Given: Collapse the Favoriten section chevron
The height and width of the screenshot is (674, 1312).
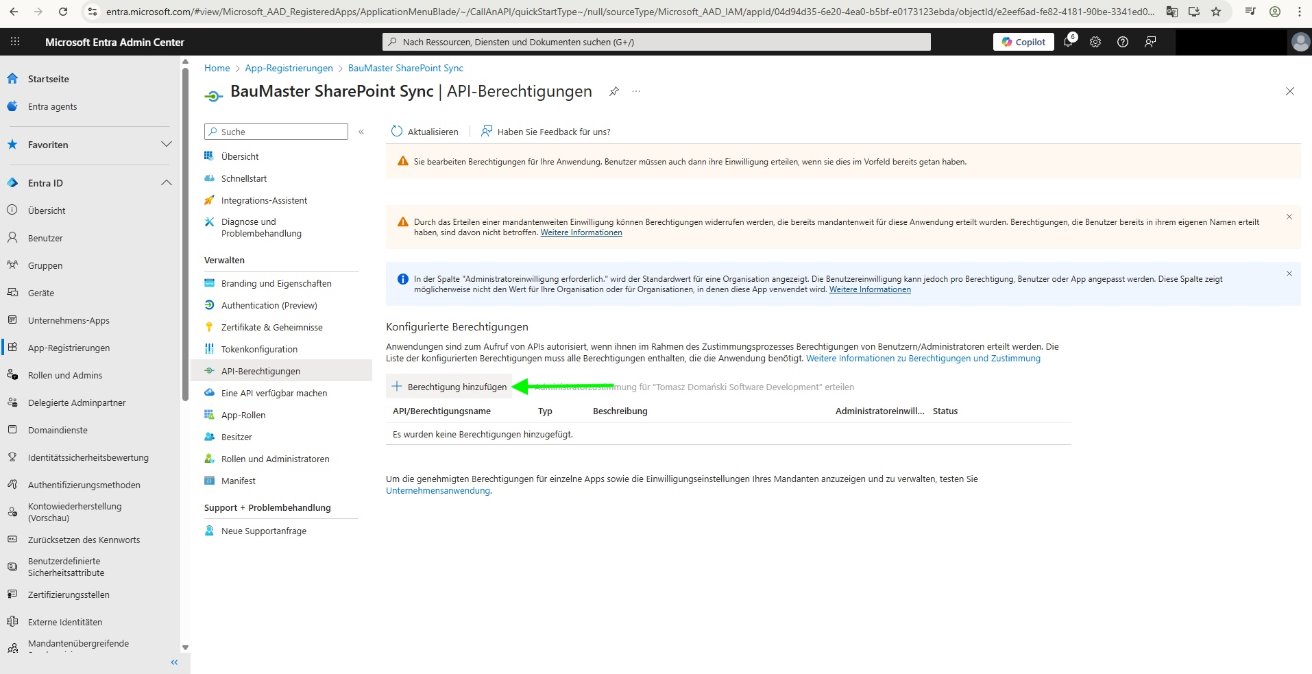Looking at the screenshot, I should pyautogui.click(x=166, y=144).
